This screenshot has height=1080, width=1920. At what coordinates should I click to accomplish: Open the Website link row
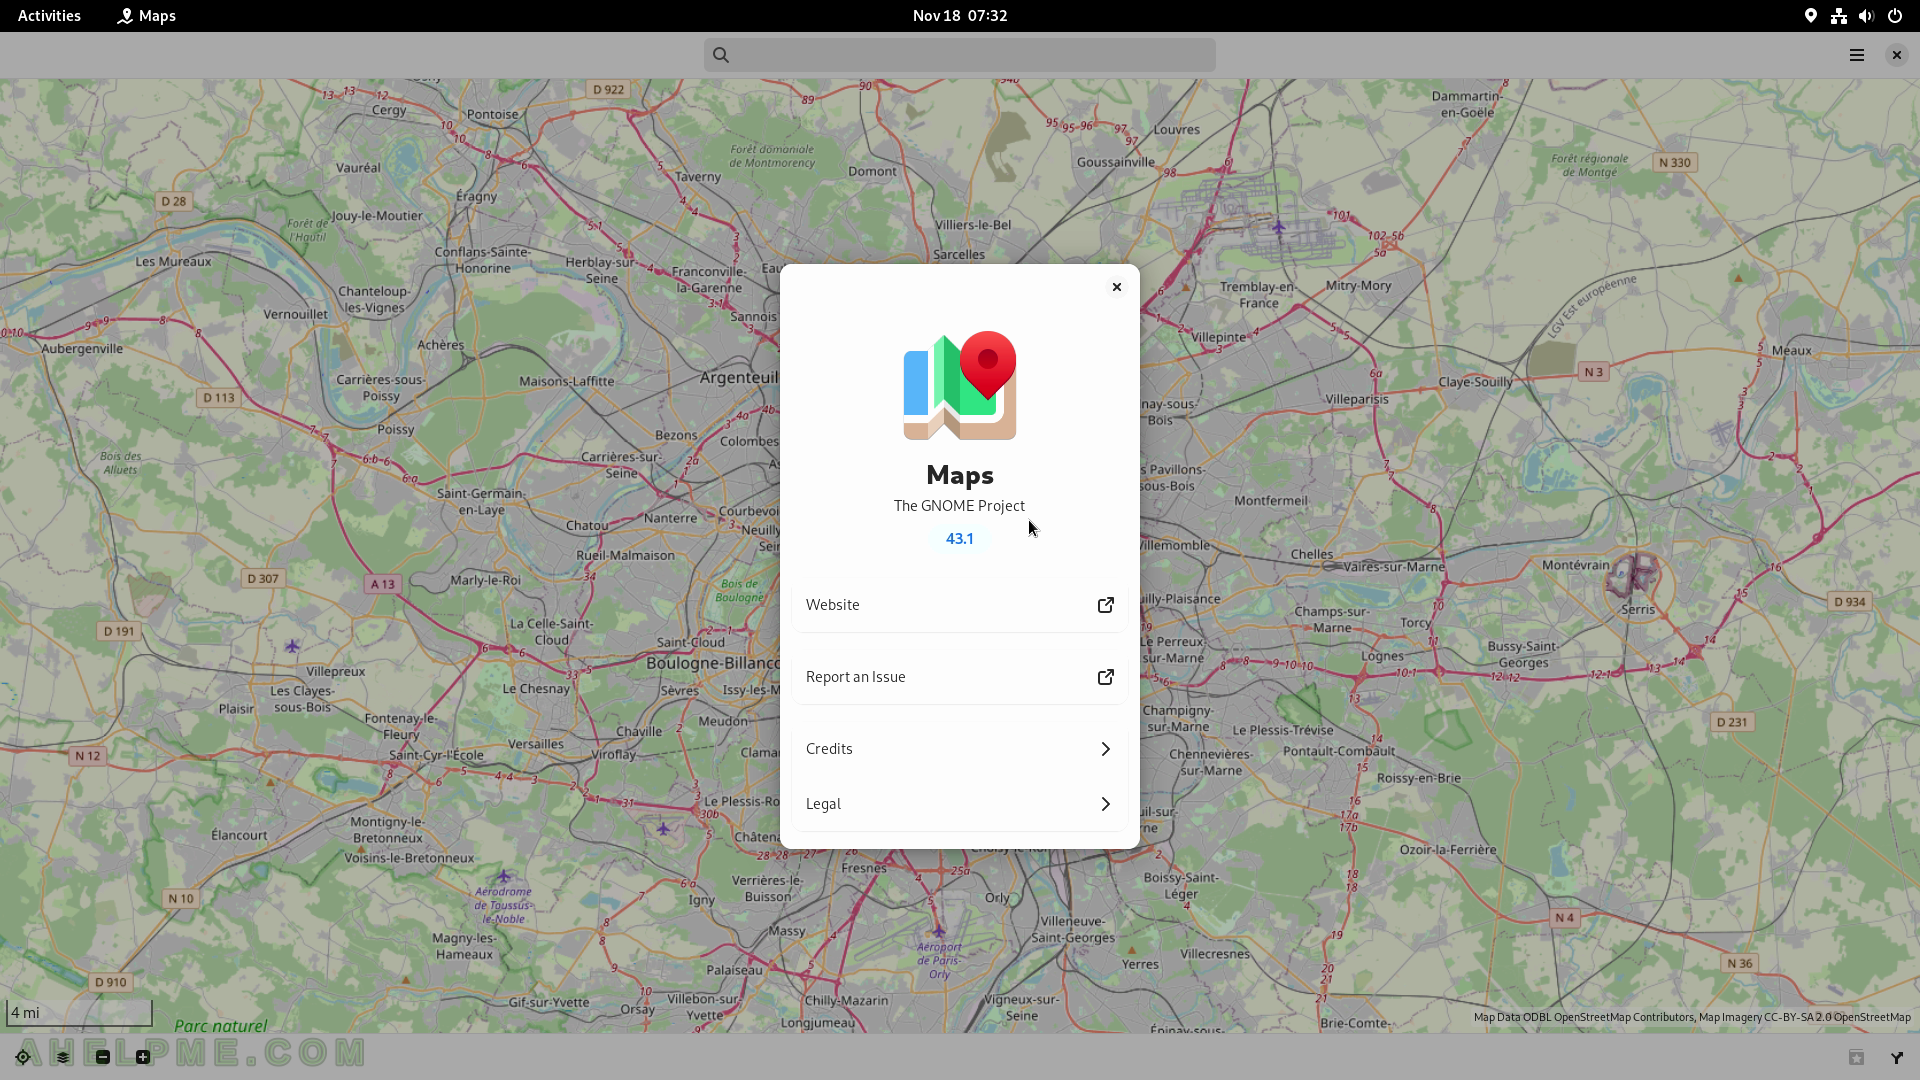point(960,604)
